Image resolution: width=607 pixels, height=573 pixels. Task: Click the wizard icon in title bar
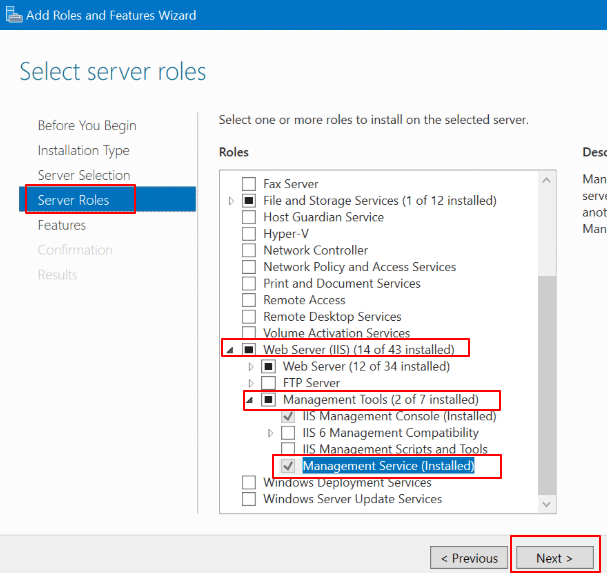13,15
